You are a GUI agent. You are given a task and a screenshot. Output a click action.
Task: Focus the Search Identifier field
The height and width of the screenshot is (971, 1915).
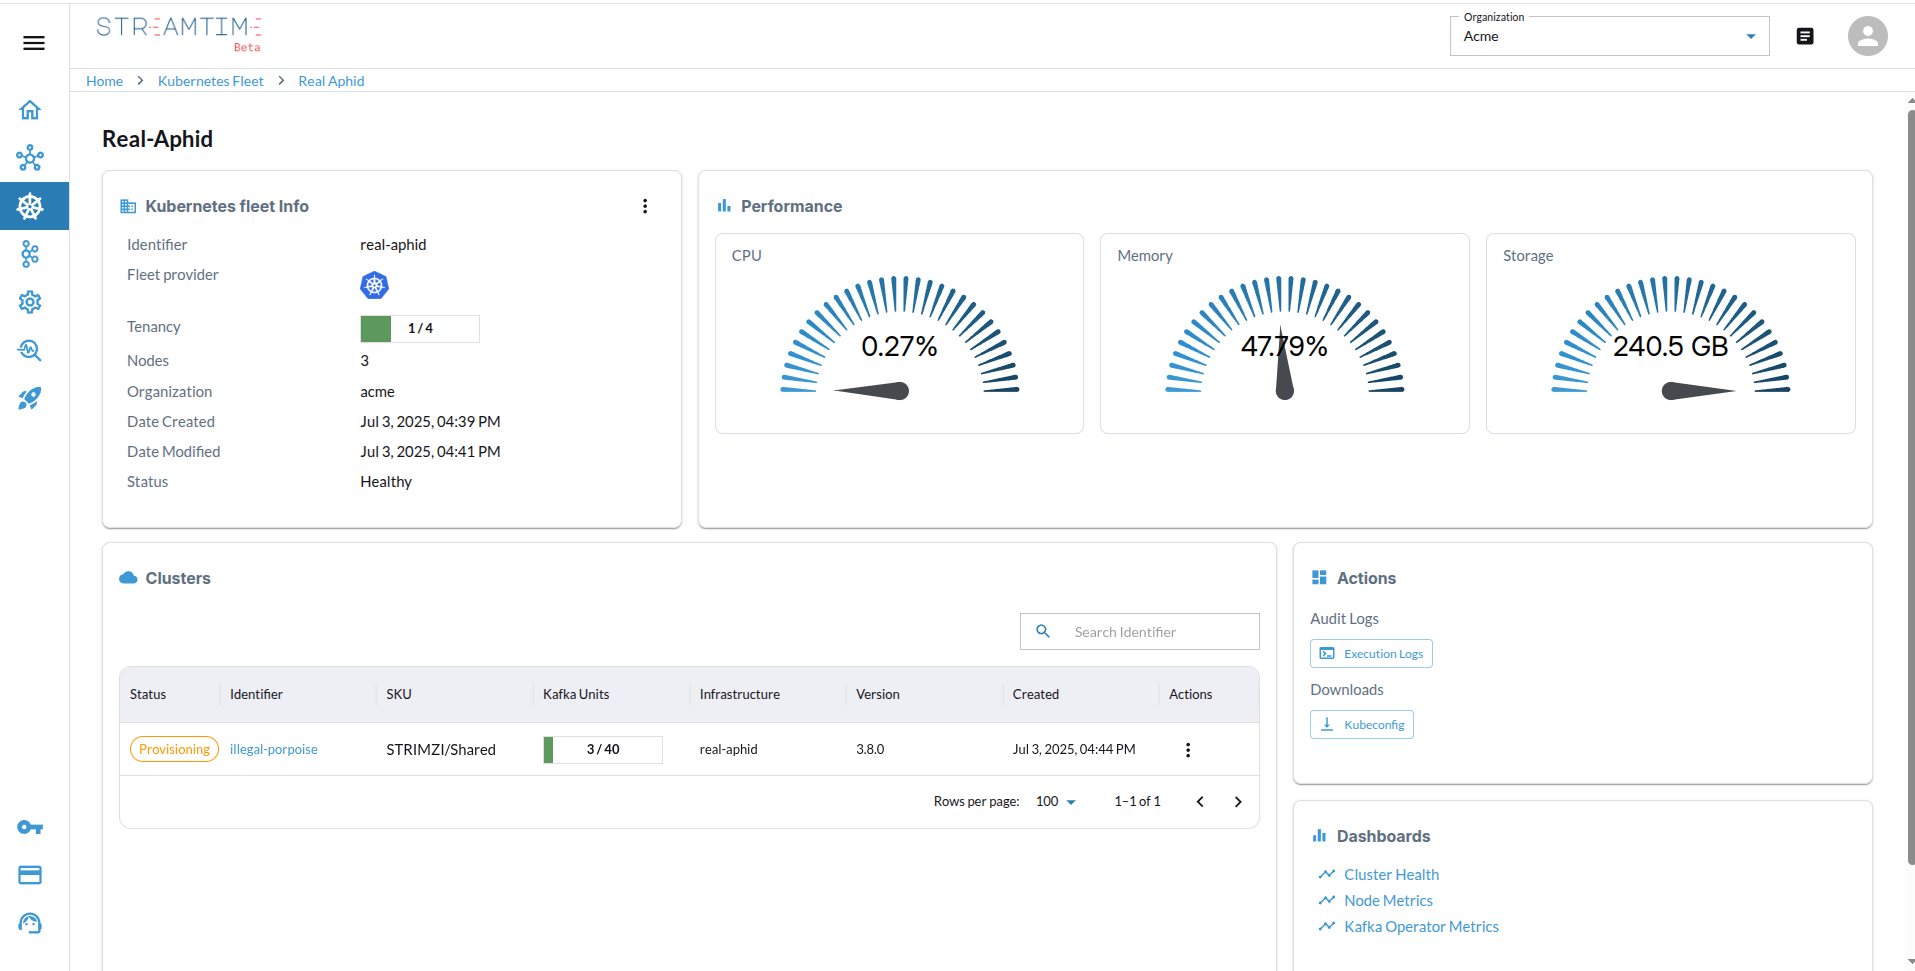[1139, 632]
